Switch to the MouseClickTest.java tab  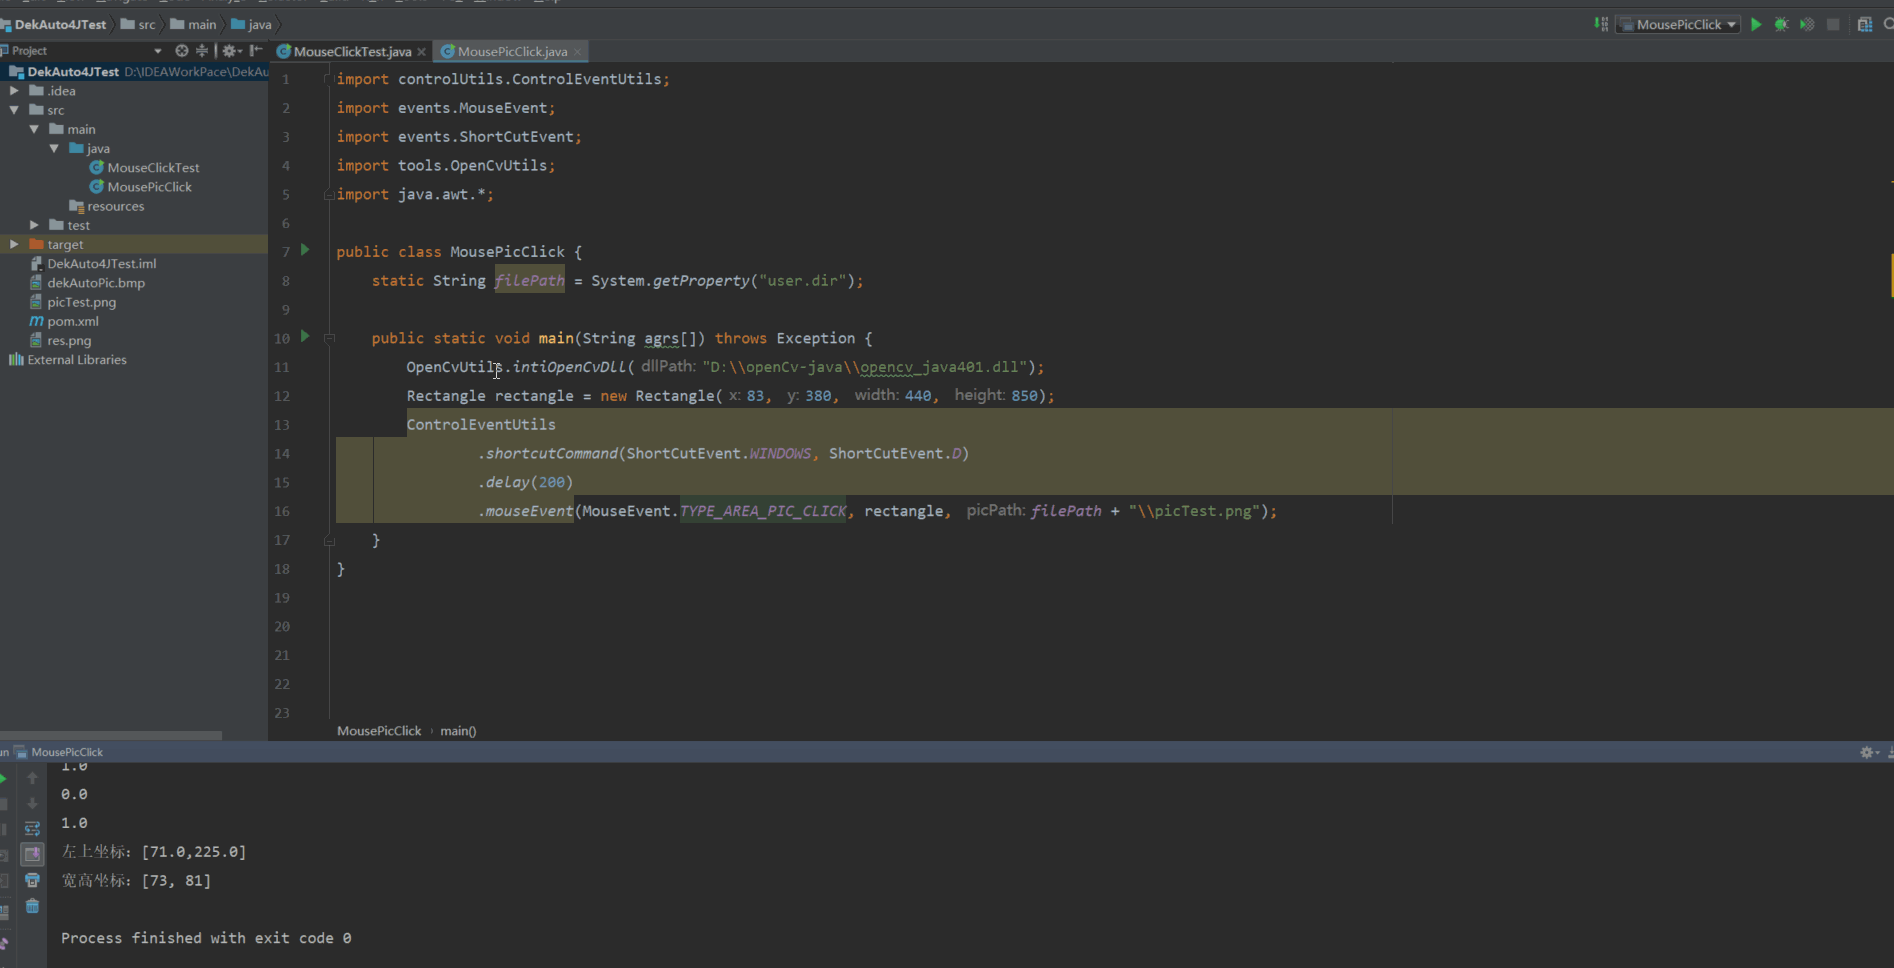click(x=352, y=51)
